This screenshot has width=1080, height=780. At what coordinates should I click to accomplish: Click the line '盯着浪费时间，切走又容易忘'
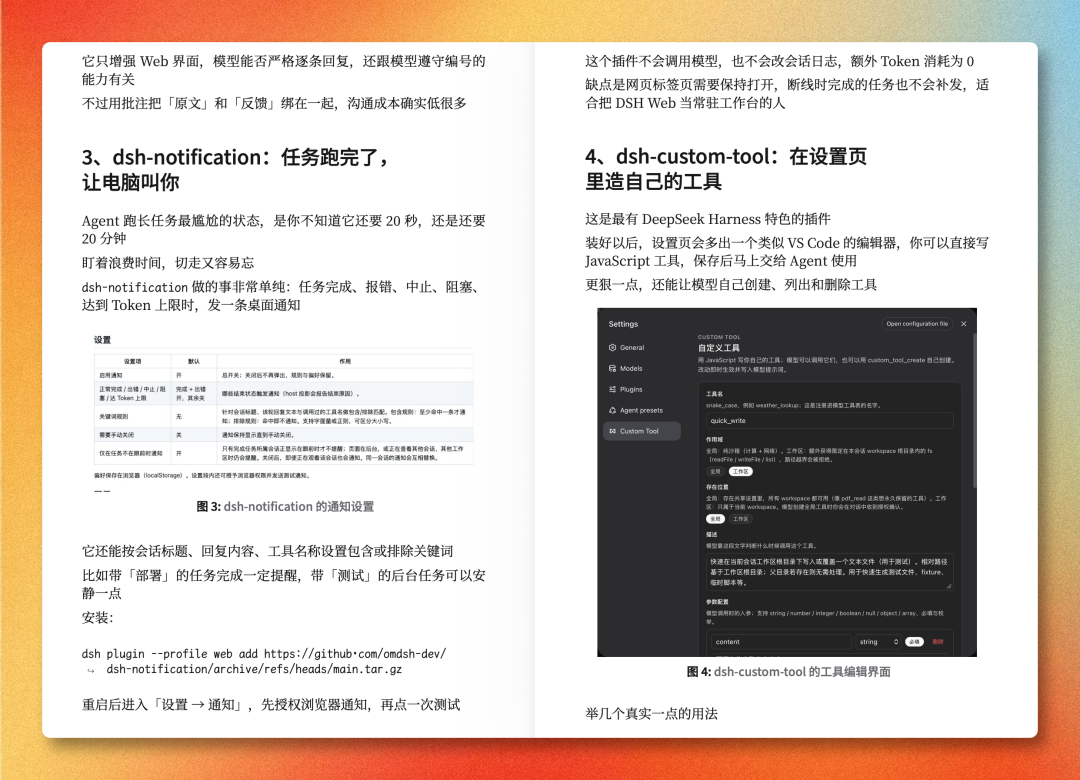(168, 263)
